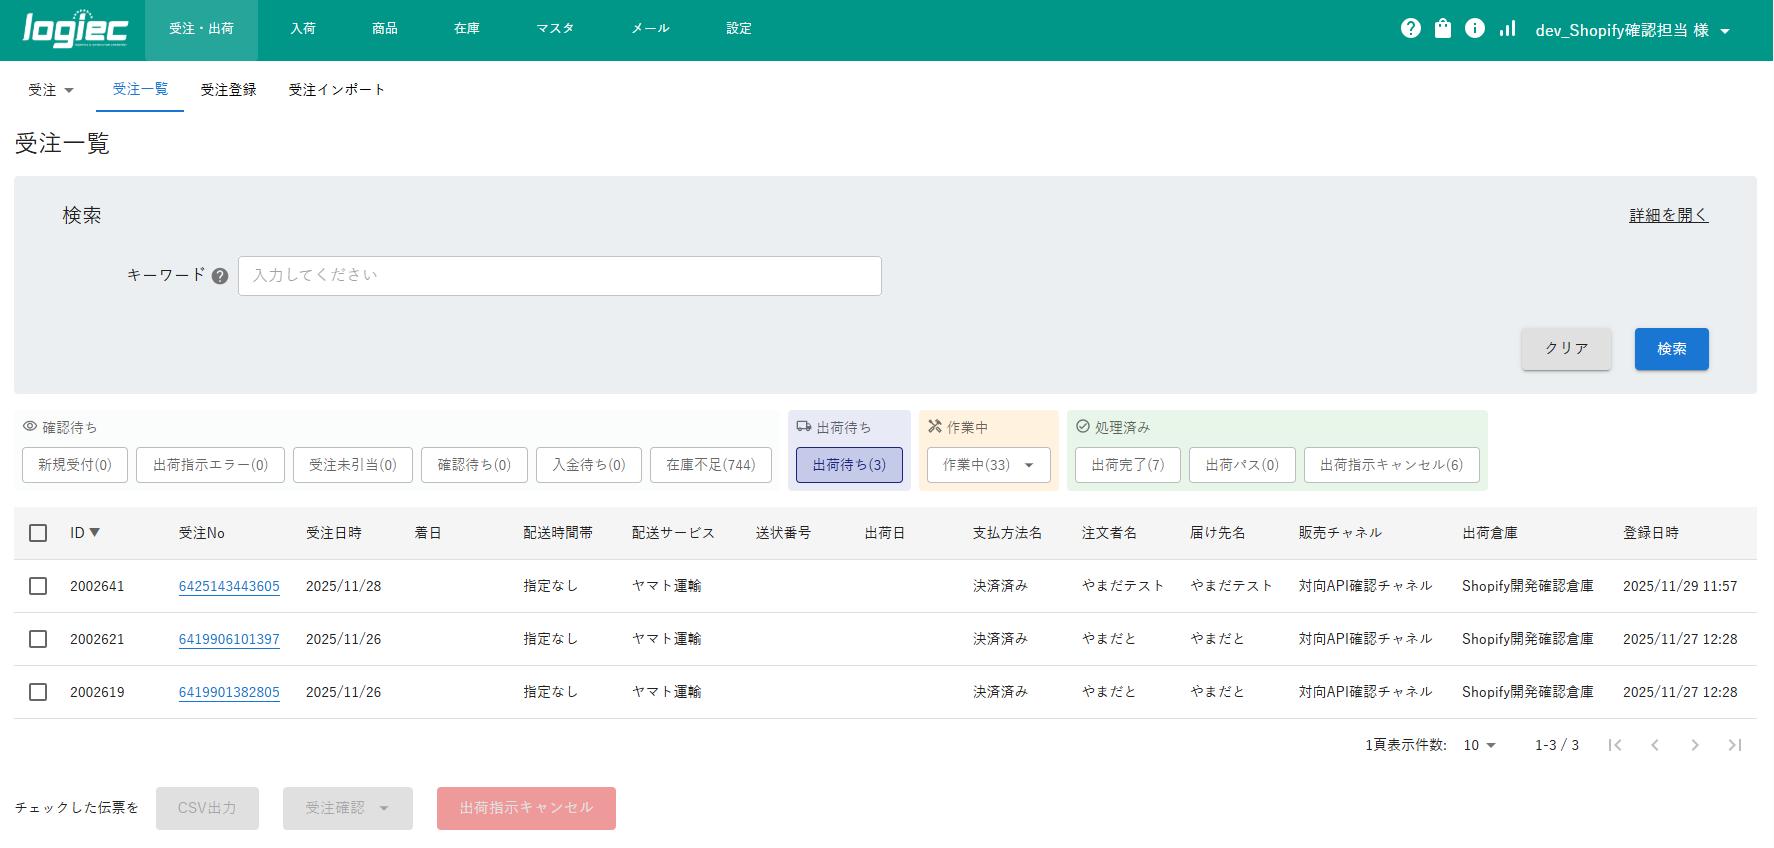
Task: Click the keyword help tooltip icon
Action: (x=220, y=276)
